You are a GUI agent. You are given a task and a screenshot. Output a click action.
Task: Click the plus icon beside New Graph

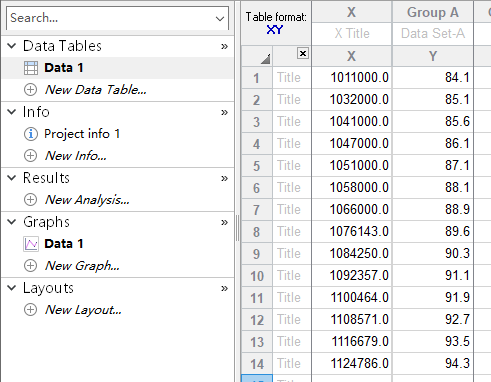(31, 266)
